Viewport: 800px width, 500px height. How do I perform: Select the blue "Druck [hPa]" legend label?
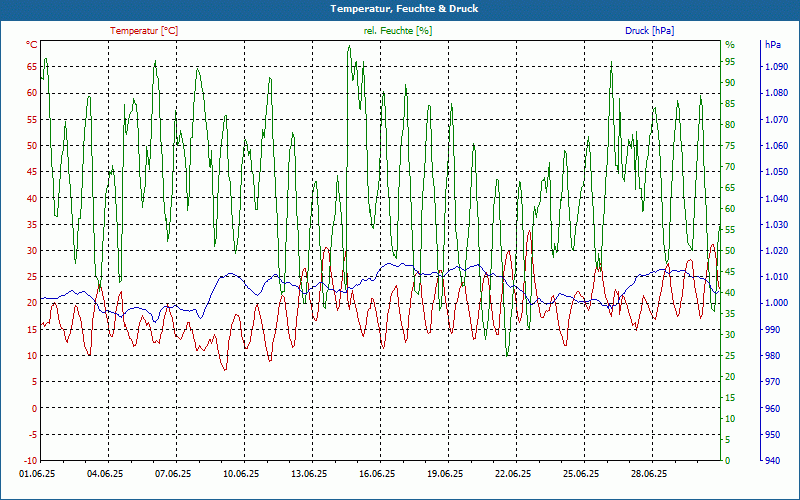649,31
